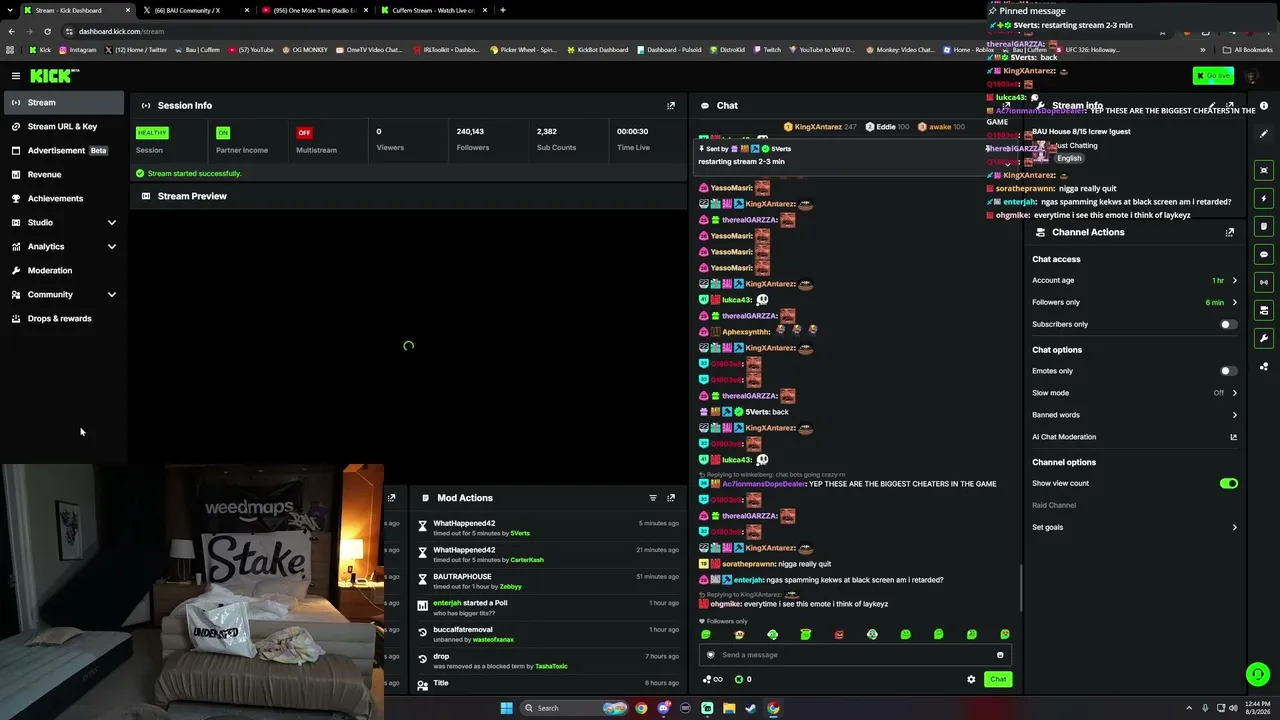Switch to Cuffem Stream tab
This screenshot has width=1280, height=720.
click(x=432, y=10)
